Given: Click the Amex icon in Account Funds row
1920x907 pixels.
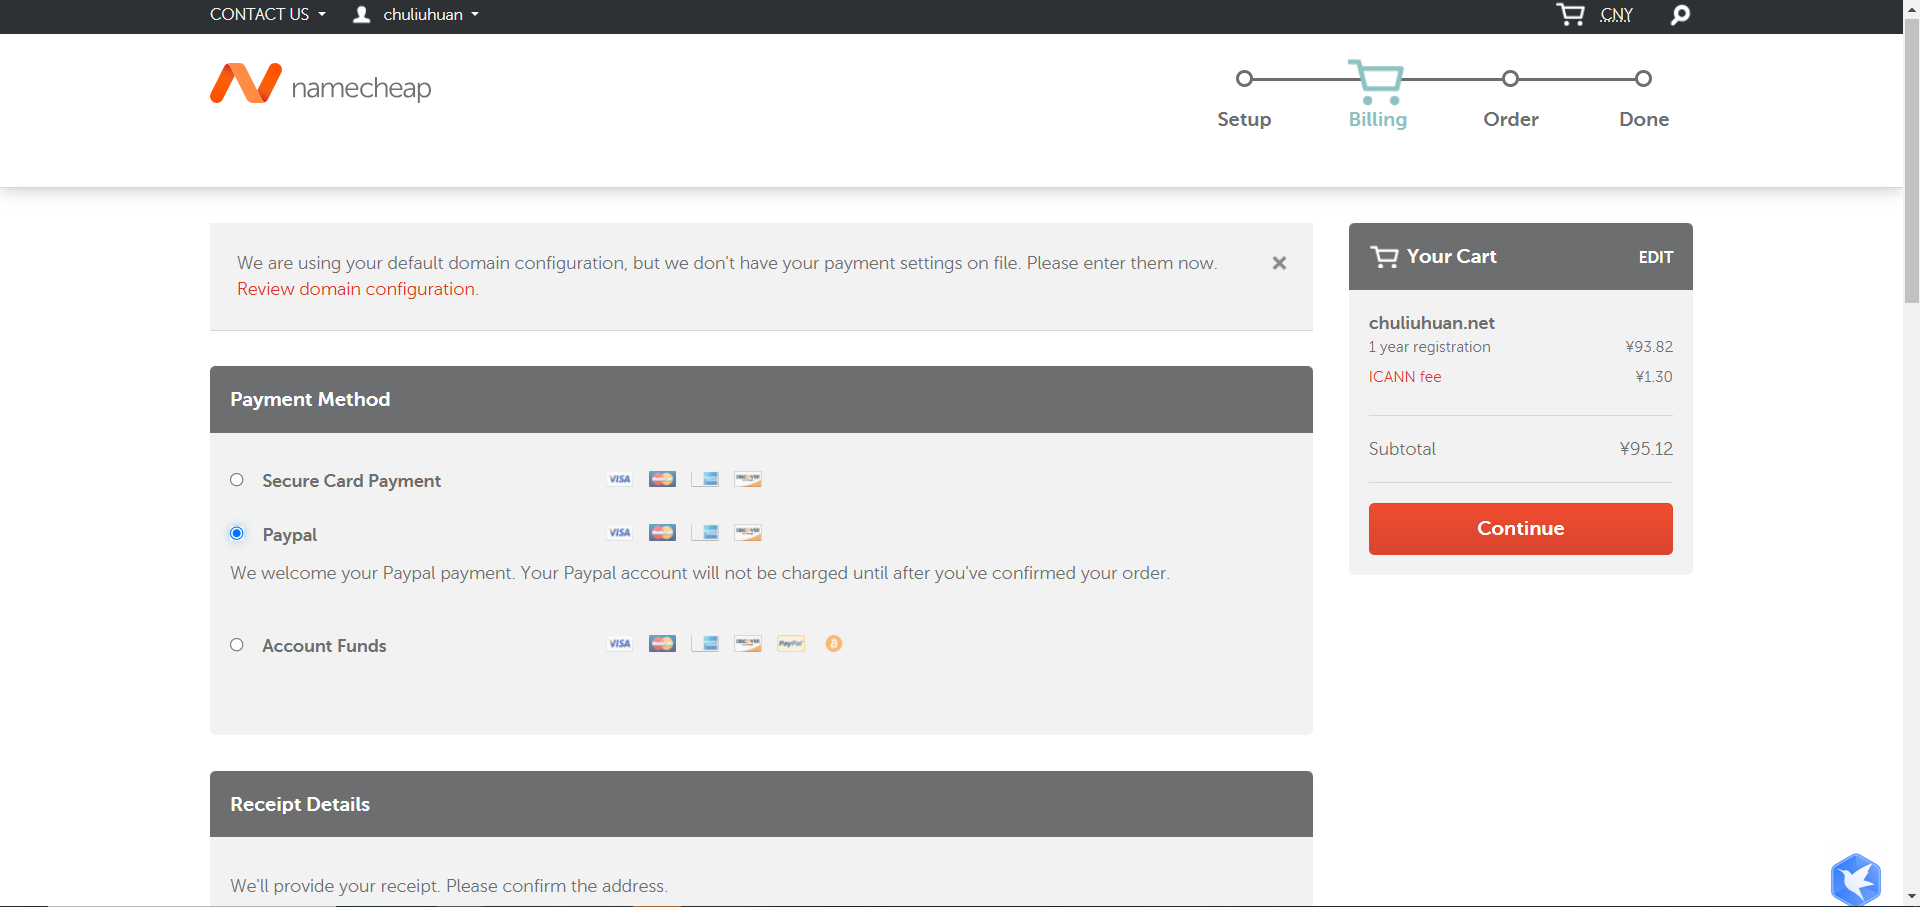Looking at the screenshot, I should (705, 643).
